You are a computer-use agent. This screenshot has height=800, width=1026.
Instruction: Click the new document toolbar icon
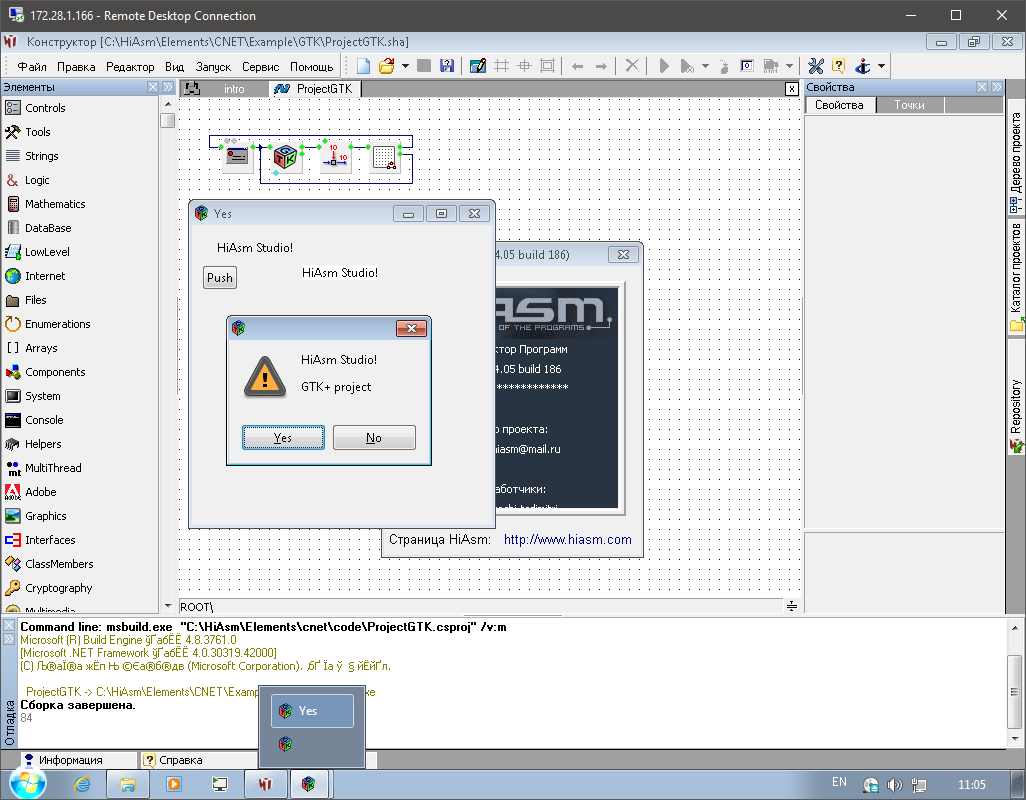[x=364, y=66]
